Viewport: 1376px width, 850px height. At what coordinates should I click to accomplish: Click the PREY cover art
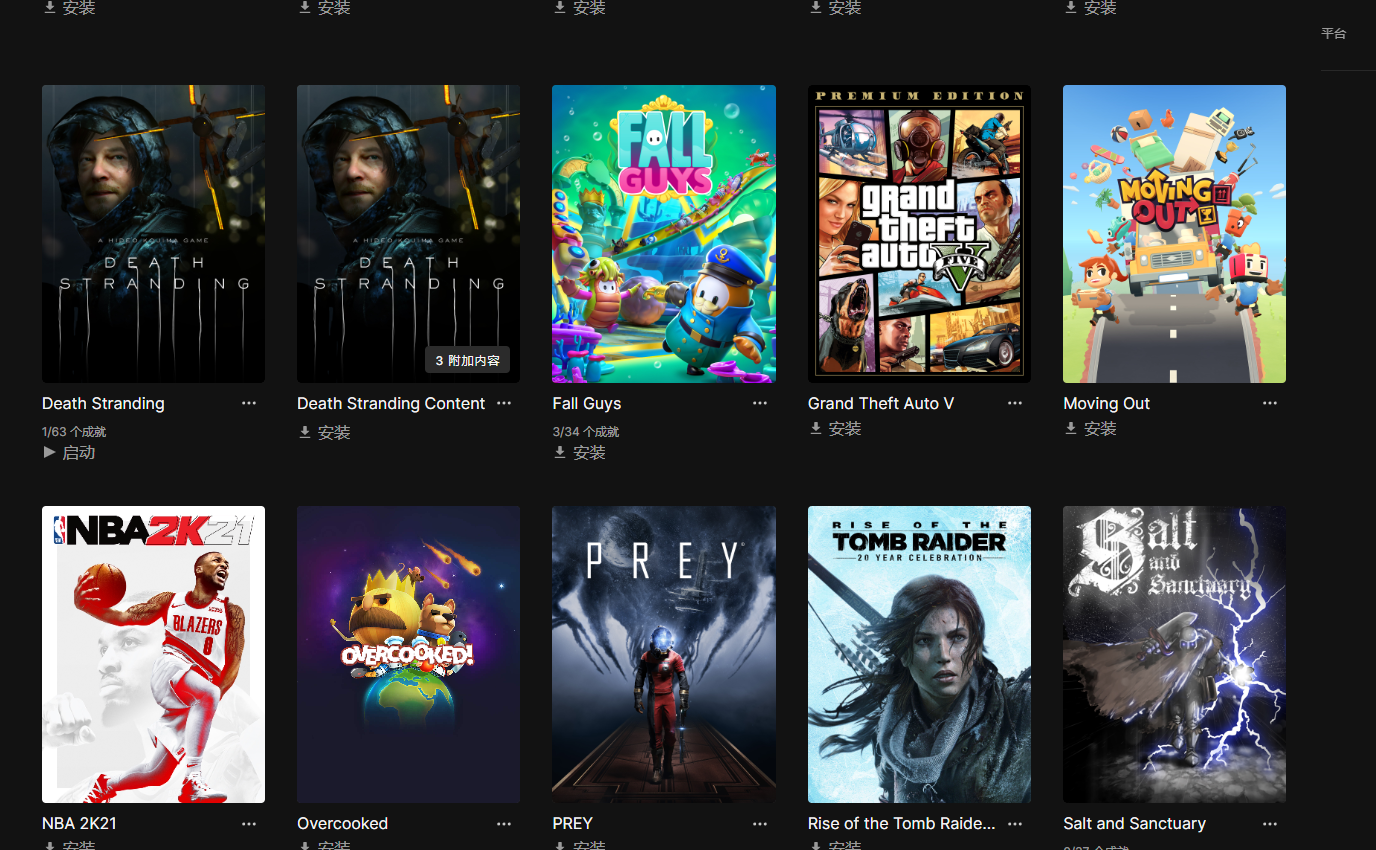pos(664,654)
